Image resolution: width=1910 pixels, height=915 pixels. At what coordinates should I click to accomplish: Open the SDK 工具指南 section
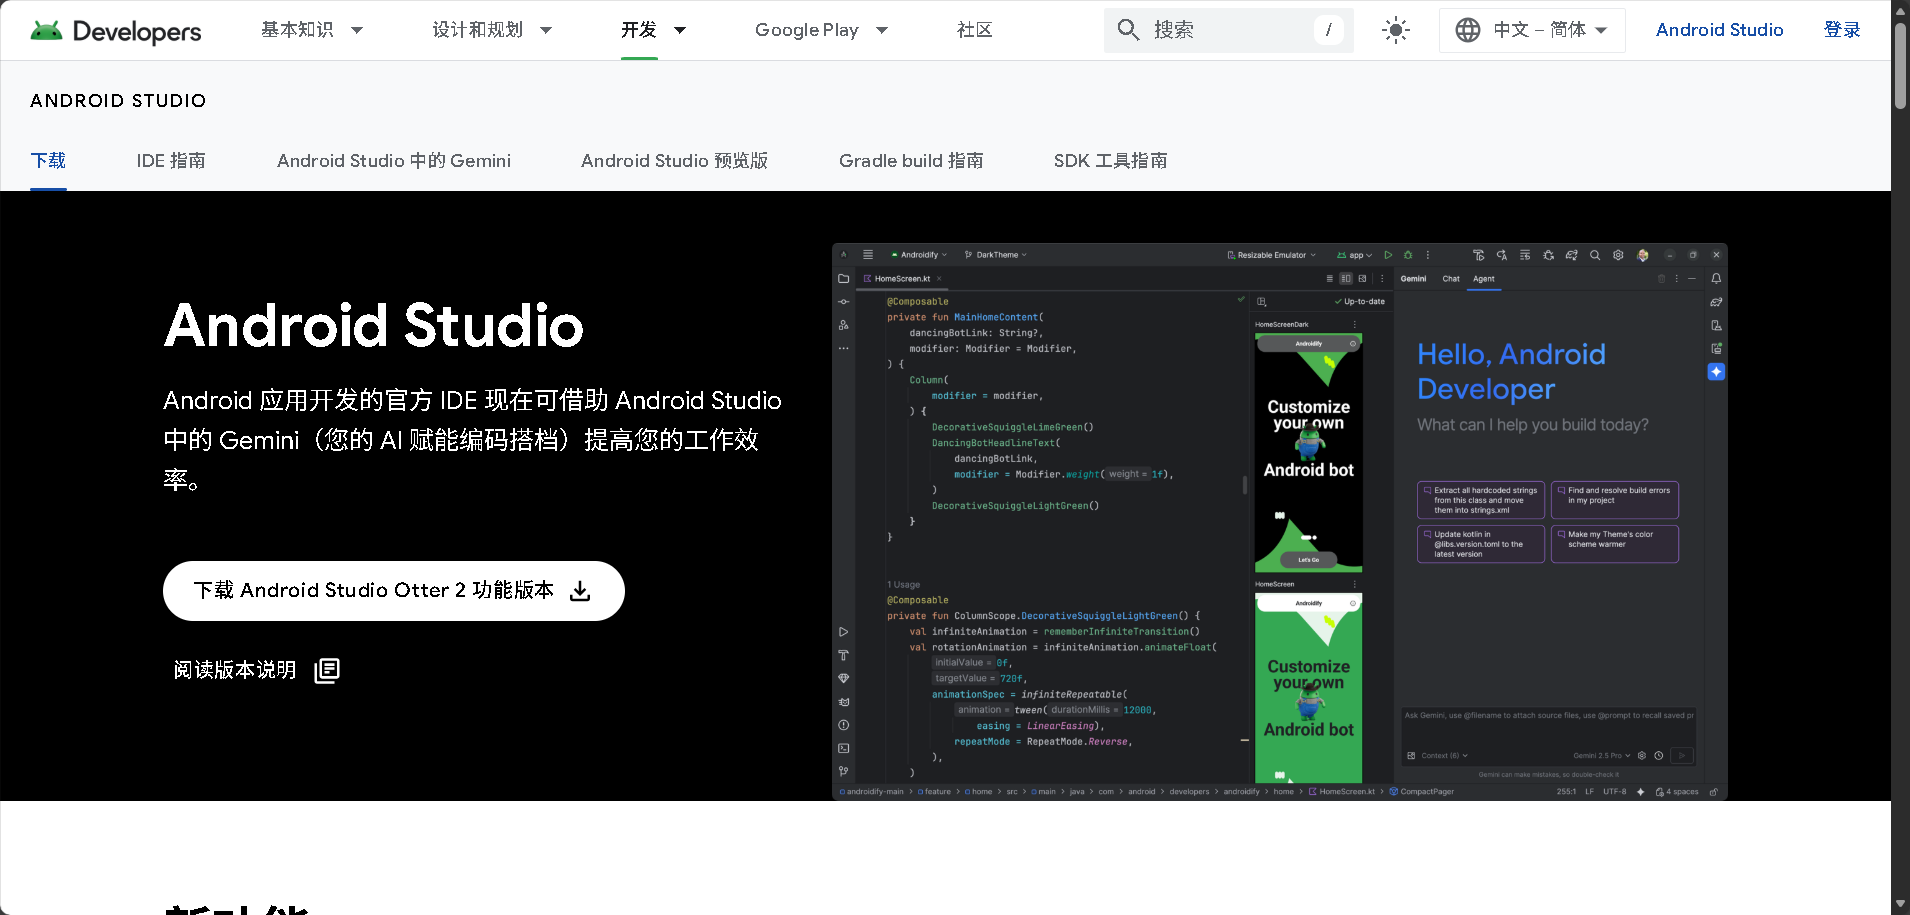tap(1110, 160)
